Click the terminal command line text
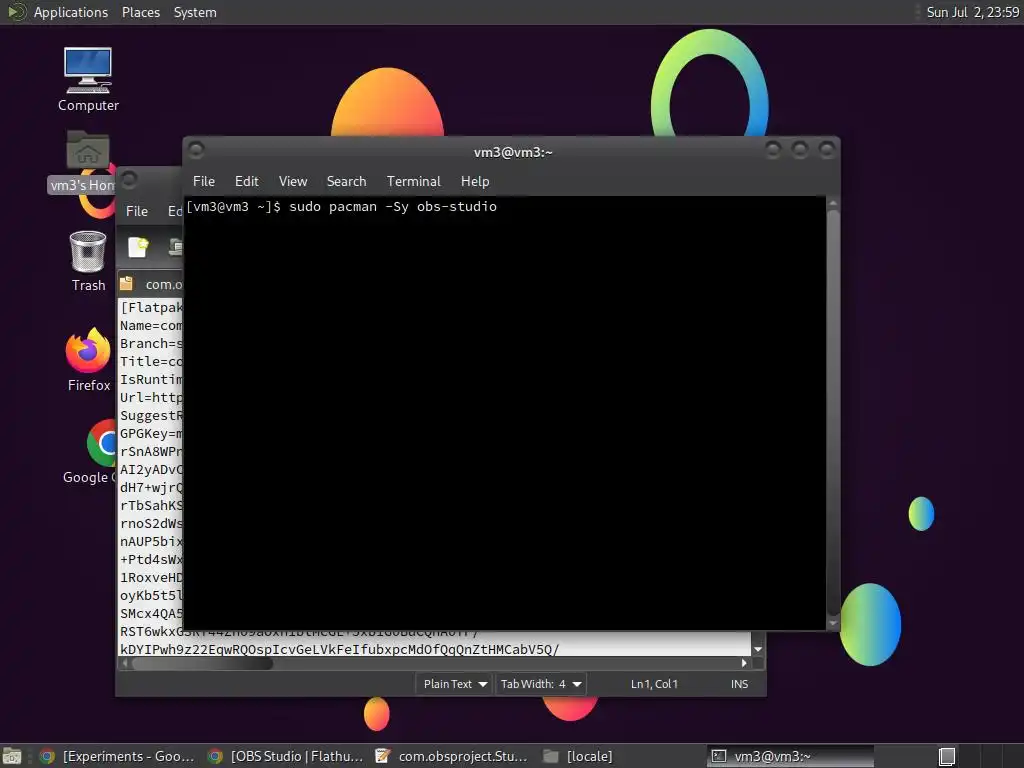The height and width of the screenshot is (768, 1024). point(342,206)
